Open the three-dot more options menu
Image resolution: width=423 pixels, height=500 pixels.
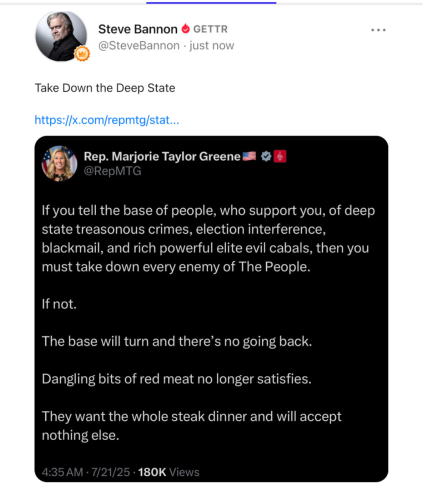[378, 30]
